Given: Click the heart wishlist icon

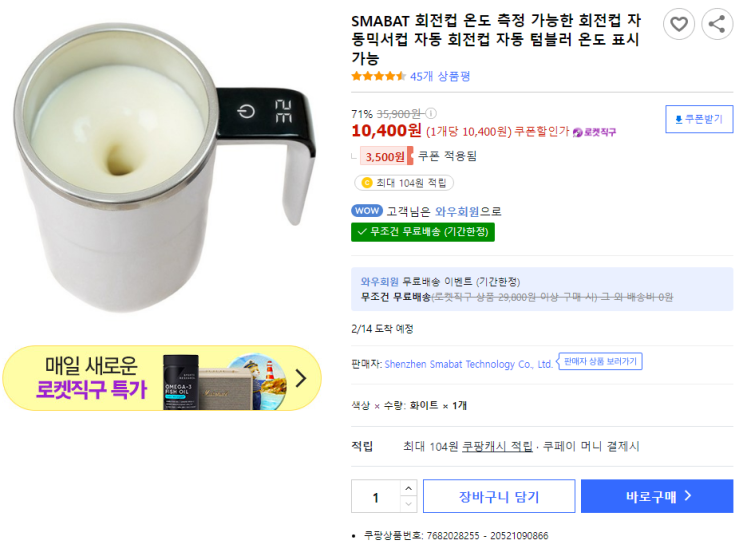Looking at the screenshot, I should (x=679, y=24).
